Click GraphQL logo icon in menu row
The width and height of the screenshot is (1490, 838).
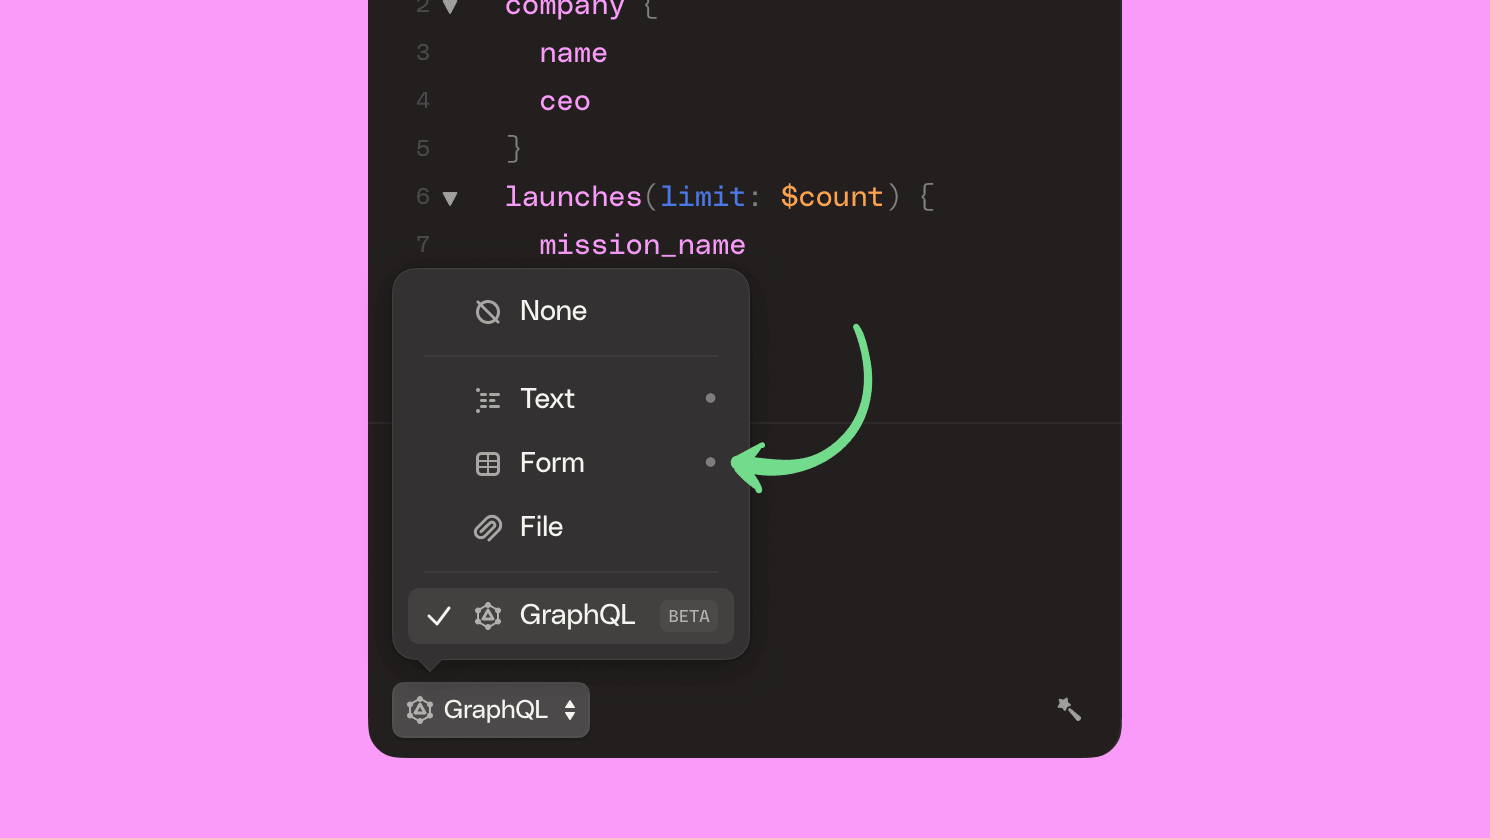click(488, 616)
